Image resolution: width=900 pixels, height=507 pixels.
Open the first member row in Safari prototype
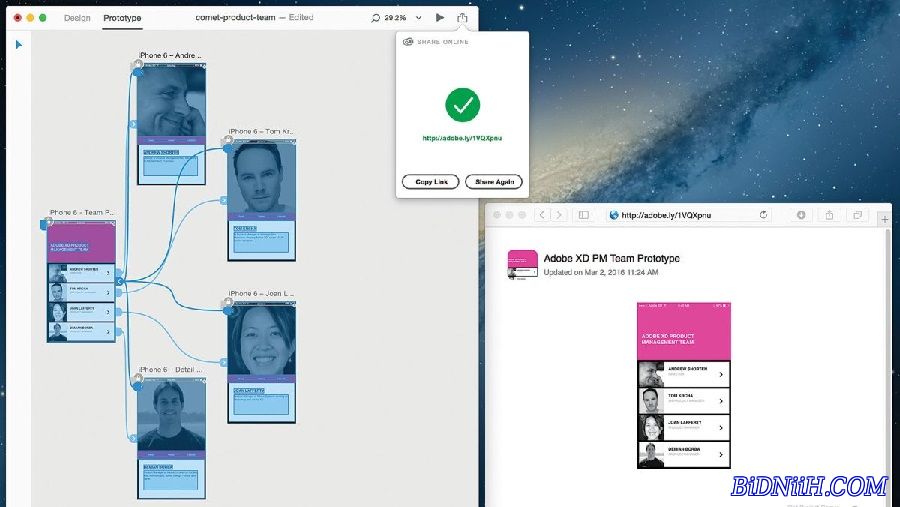click(x=684, y=374)
